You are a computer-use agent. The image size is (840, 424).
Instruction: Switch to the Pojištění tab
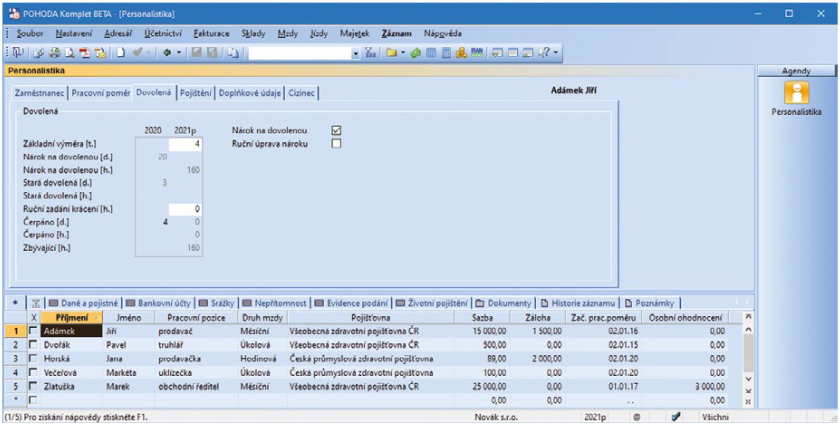pyautogui.click(x=195, y=92)
